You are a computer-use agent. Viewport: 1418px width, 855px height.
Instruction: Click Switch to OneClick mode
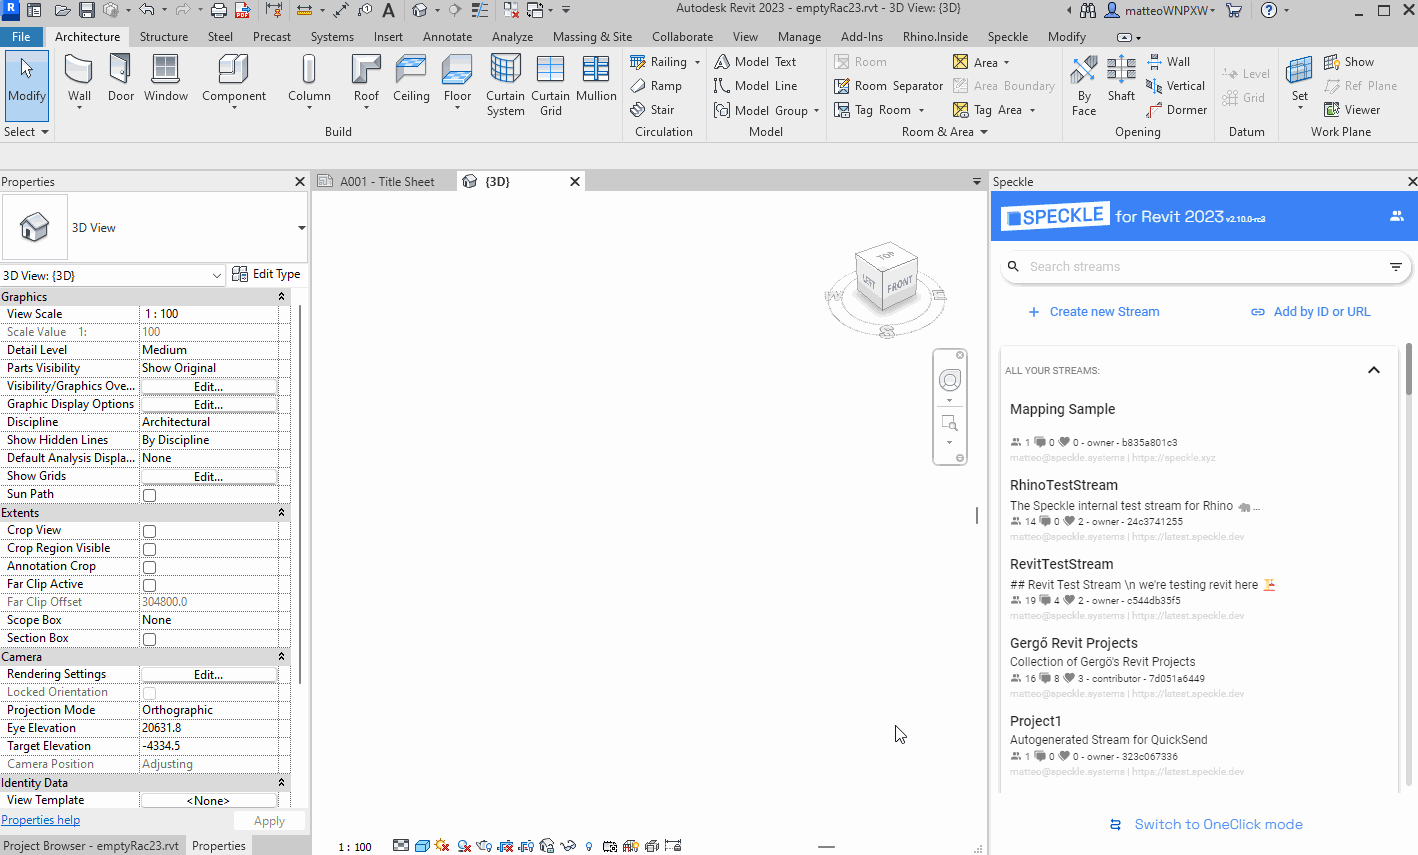pos(1205,825)
